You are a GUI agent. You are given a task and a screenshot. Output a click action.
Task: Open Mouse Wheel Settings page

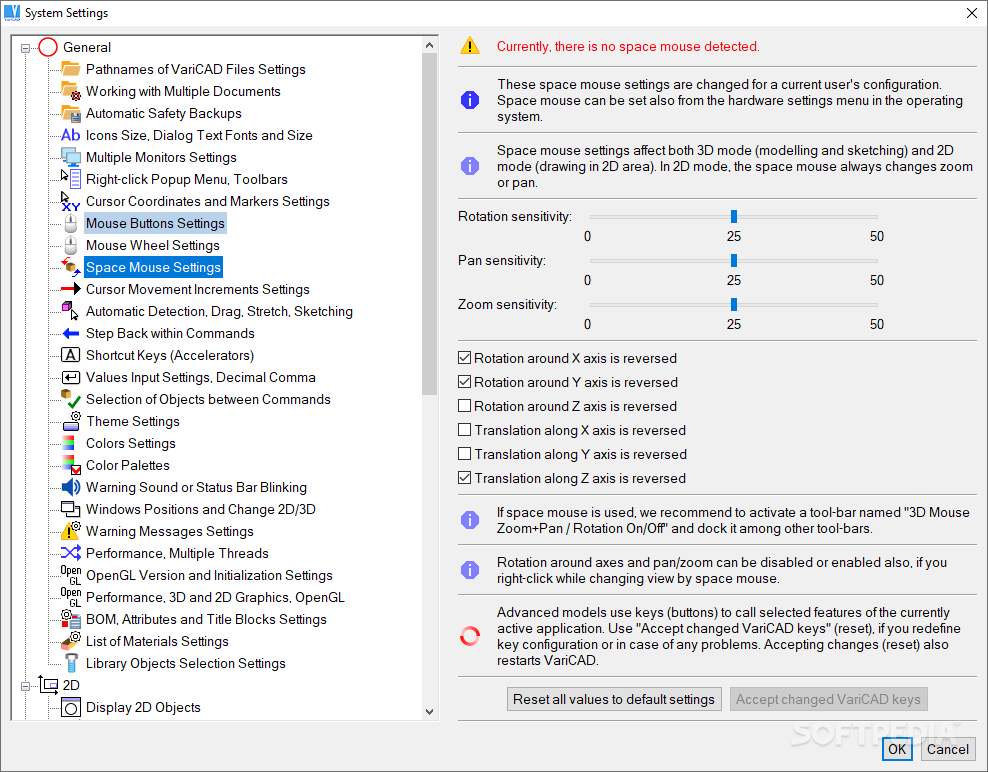(x=153, y=245)
